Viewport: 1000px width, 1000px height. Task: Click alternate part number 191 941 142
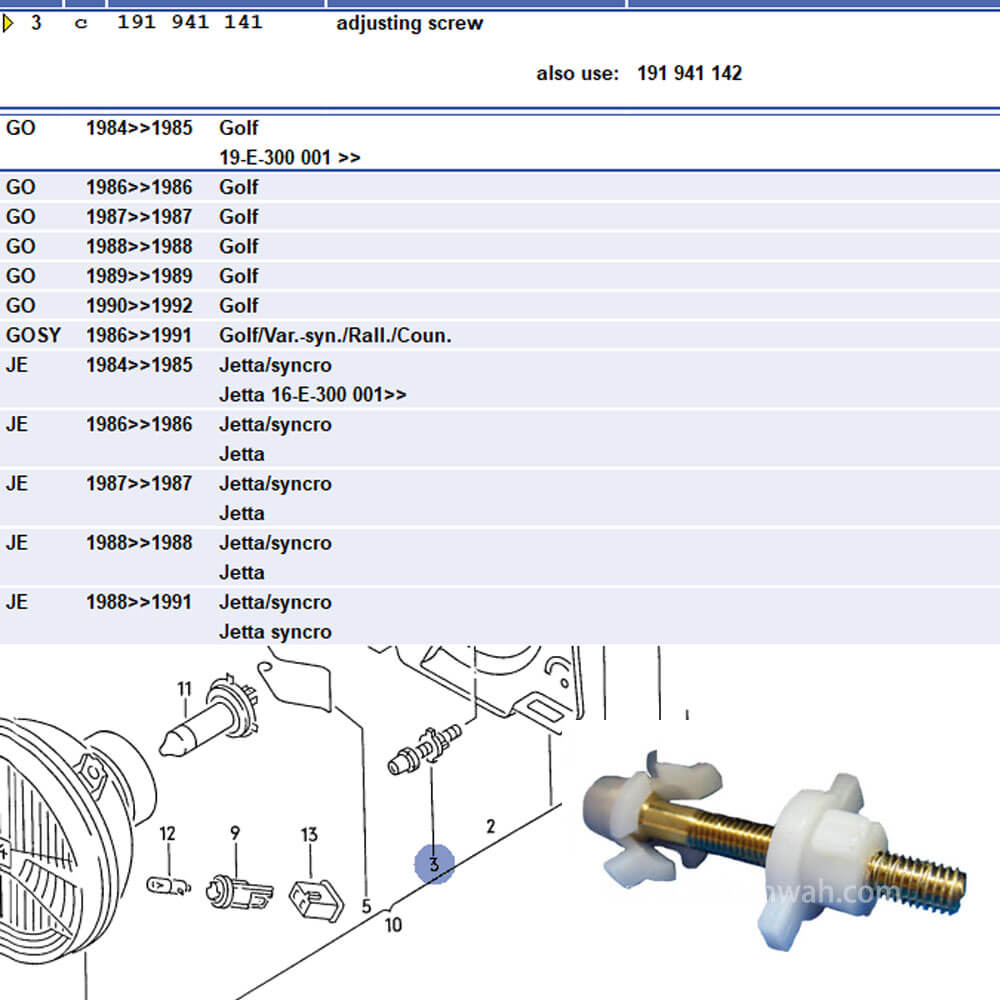tap(689, 72)
